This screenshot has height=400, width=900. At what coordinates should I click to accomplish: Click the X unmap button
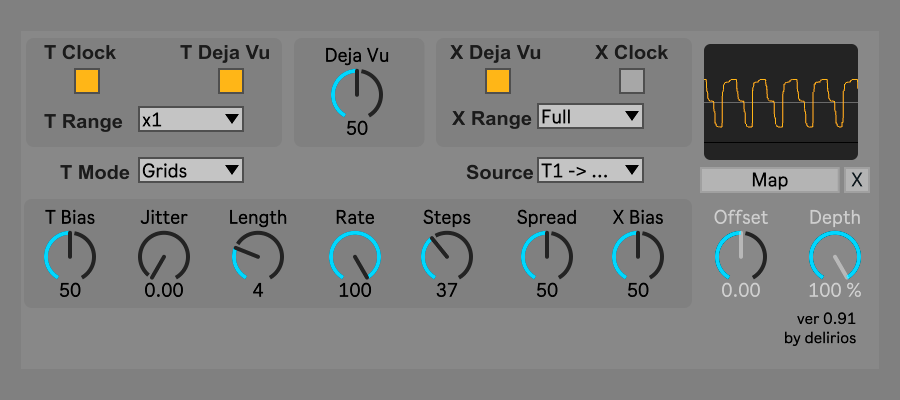(857, 180)
